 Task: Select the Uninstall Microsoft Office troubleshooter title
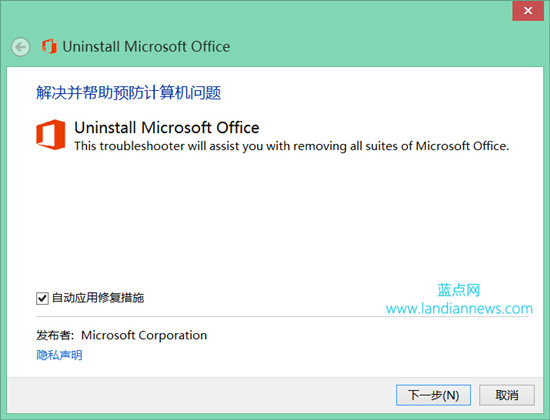(x=167, y=127)
